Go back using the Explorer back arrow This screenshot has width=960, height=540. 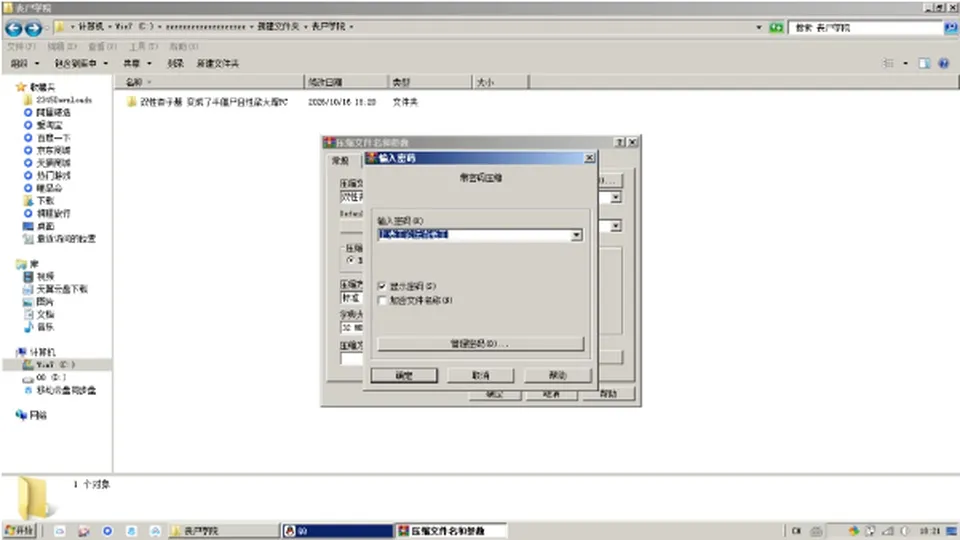pos(13,28)
